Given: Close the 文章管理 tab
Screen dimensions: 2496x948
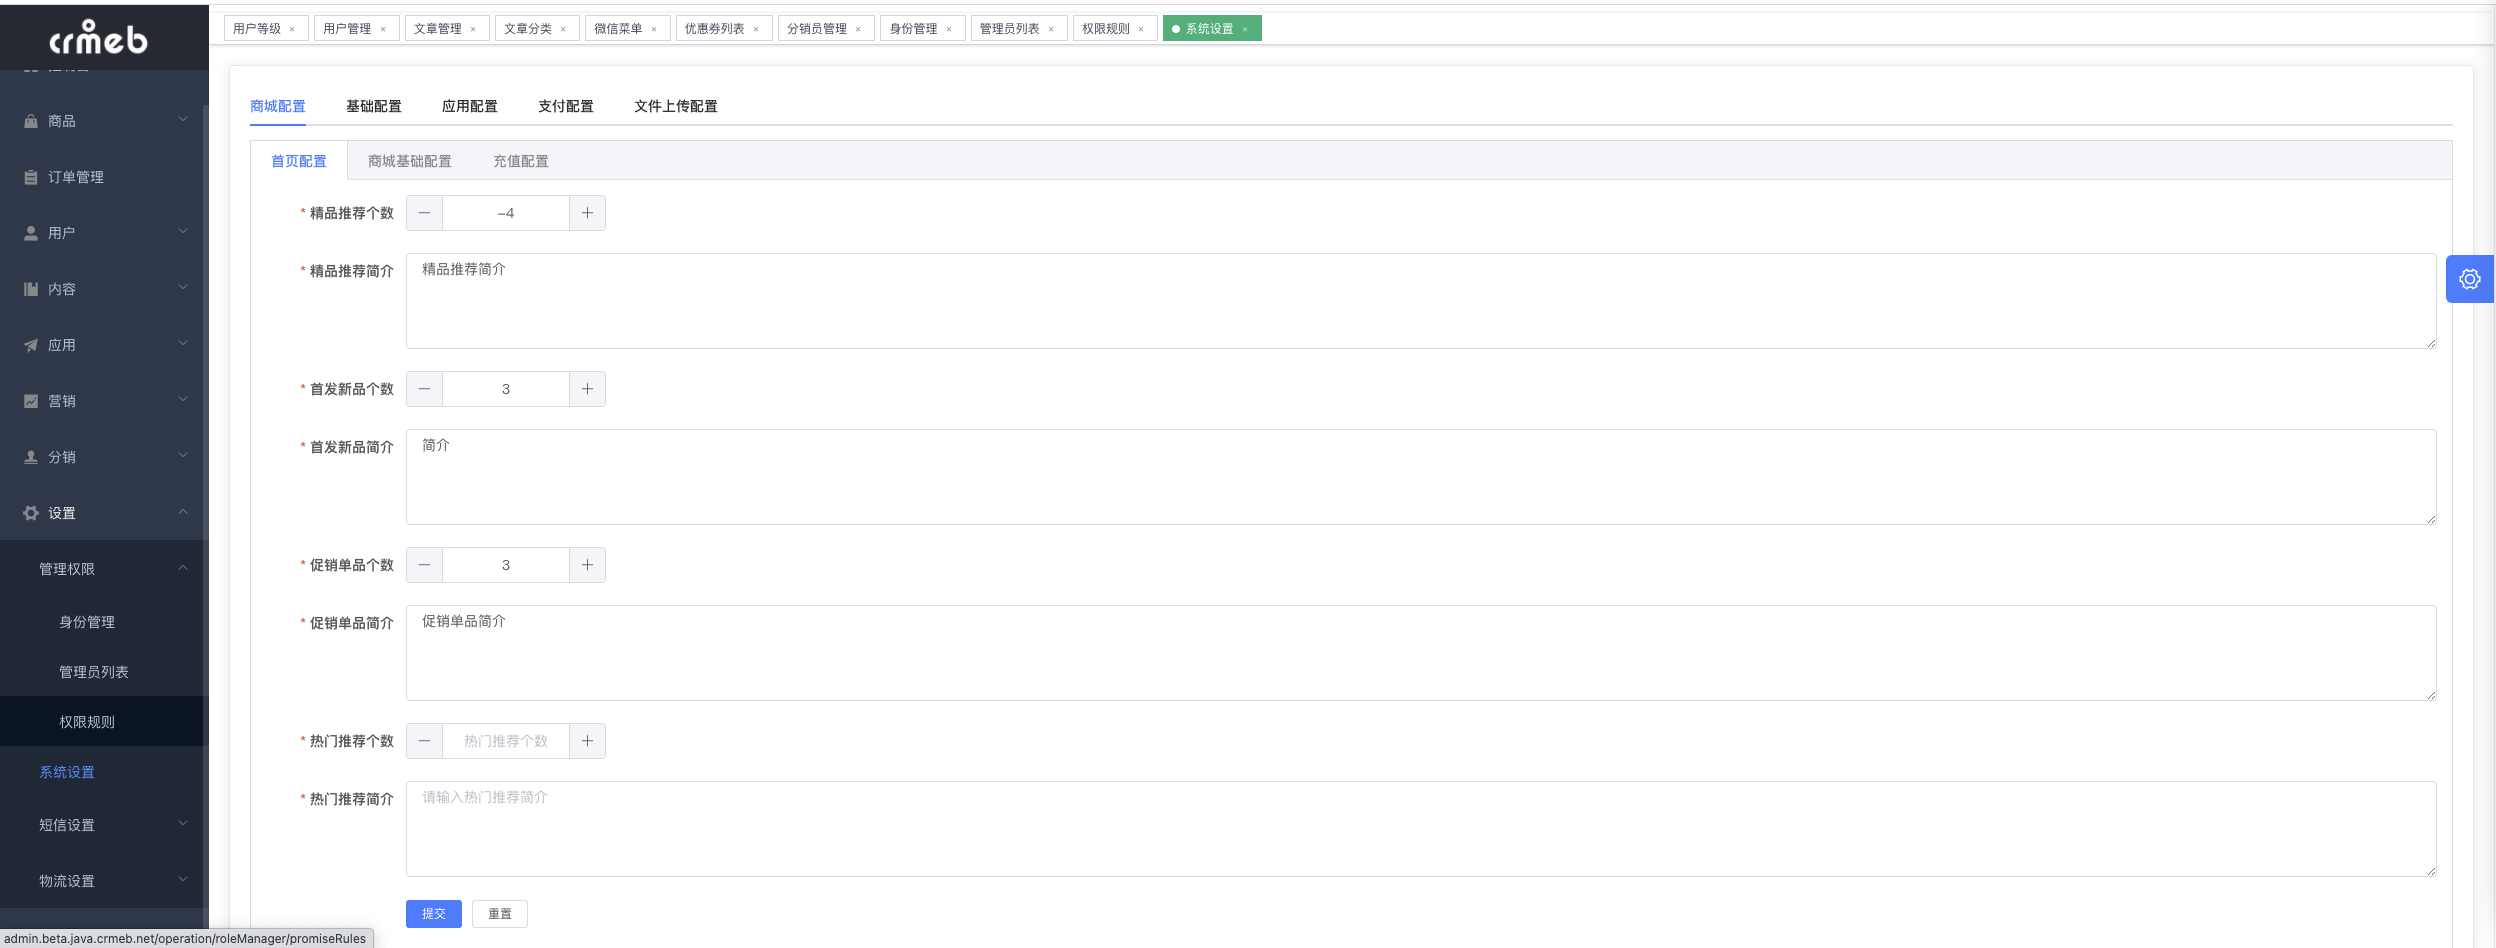Looking at the screenshot, I should tap(473, 29).
